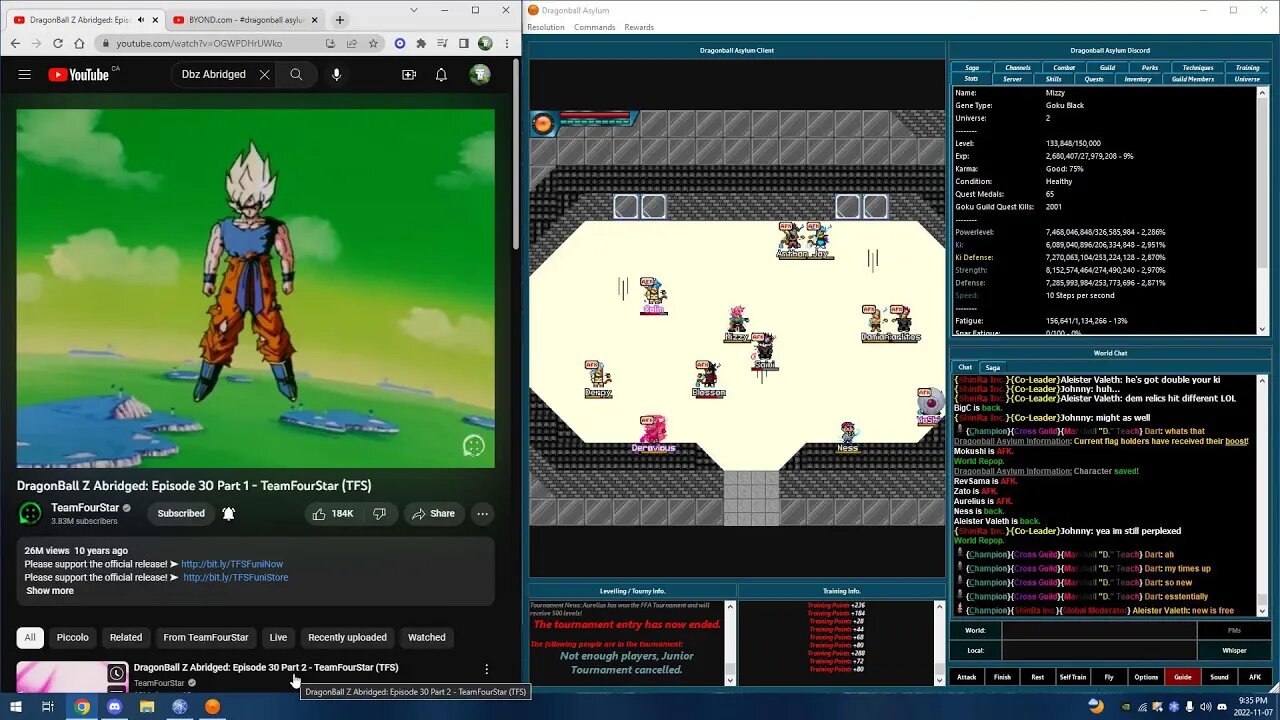1280x720 pixels.
Task: Toggle Self Train in Dragonball Asylum
Action: 1073,677
